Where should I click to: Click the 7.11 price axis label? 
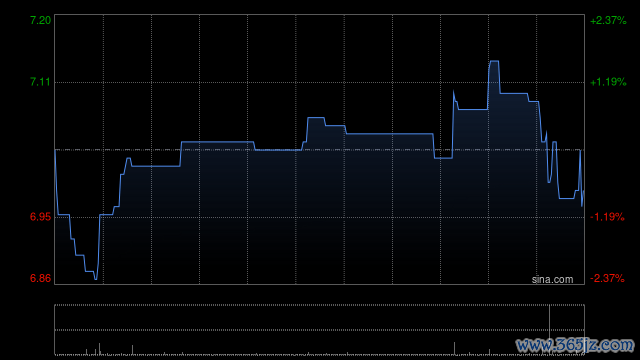point(40,82)
